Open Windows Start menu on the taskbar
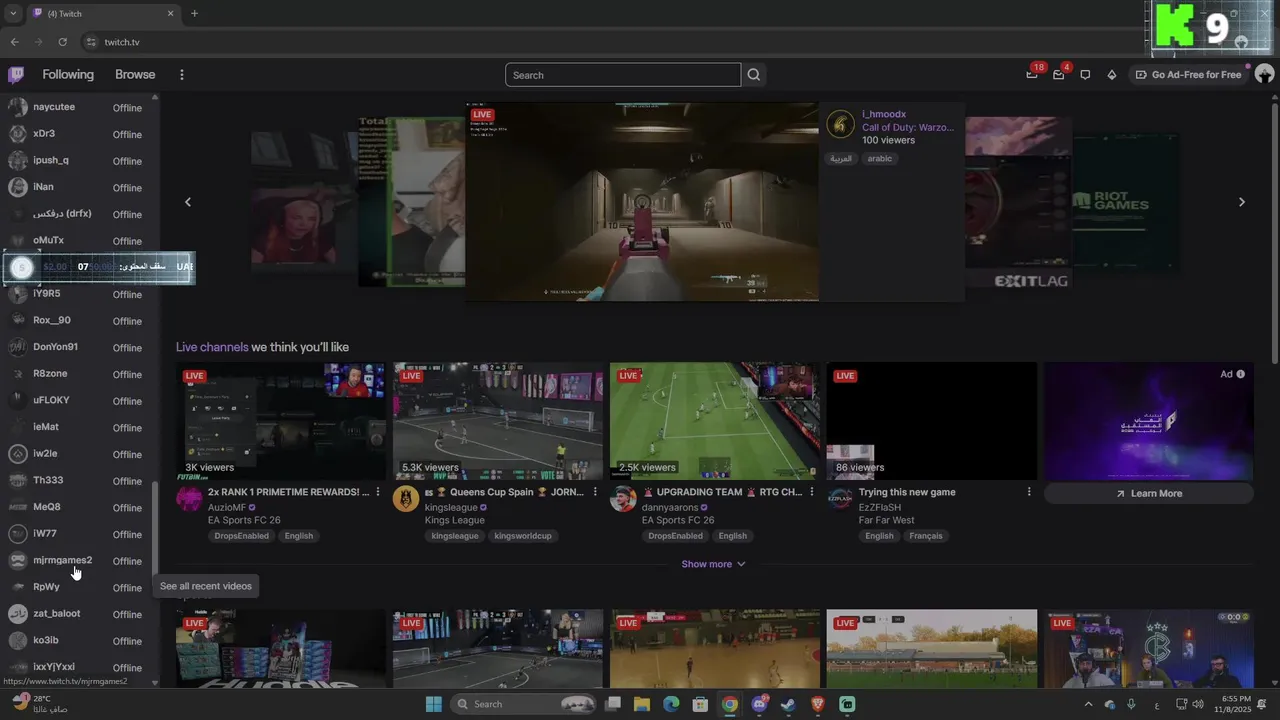 coord(433,704)
